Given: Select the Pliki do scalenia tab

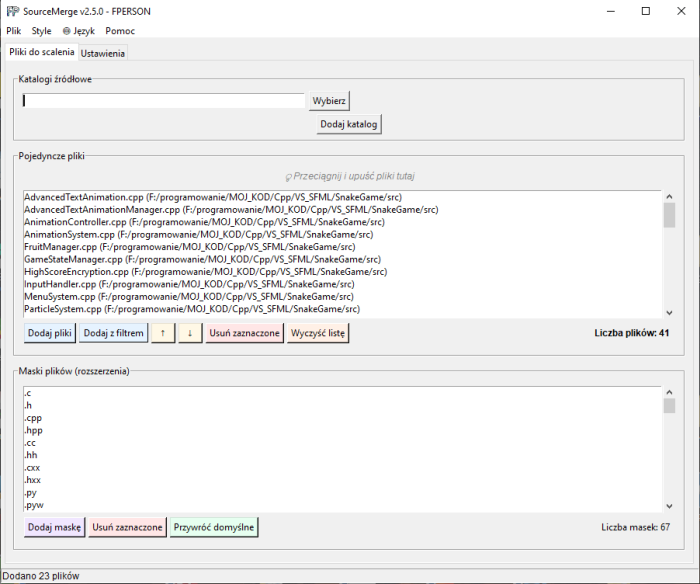Looking at the screenshot, I should tap(41, 52).
